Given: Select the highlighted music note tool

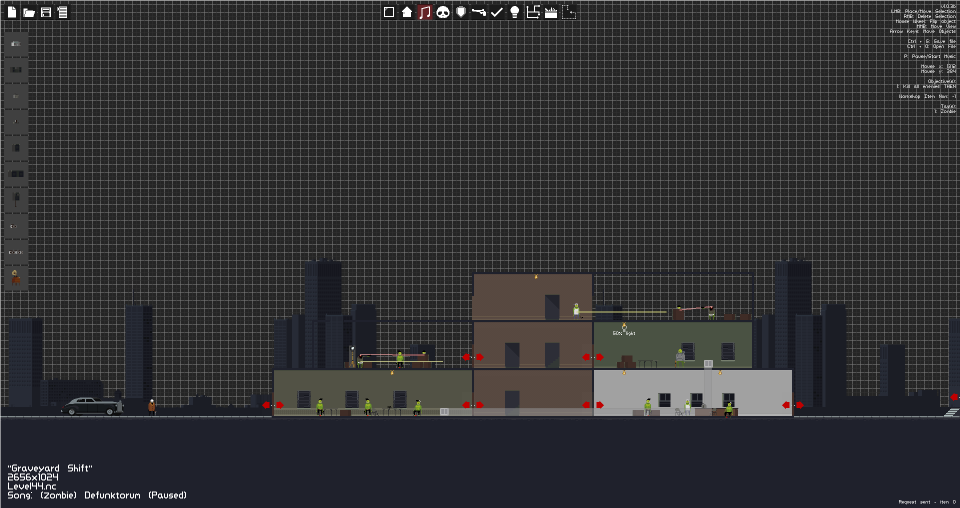Looking at the screenshot, I should point(425,12).
